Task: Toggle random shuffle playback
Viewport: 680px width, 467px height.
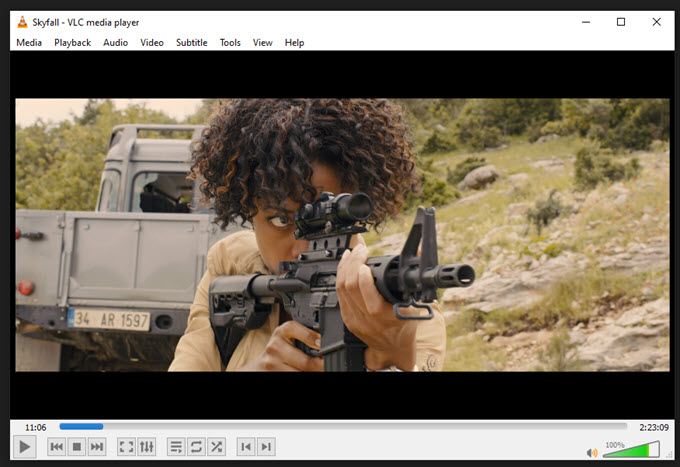Action: click(216, 447)
